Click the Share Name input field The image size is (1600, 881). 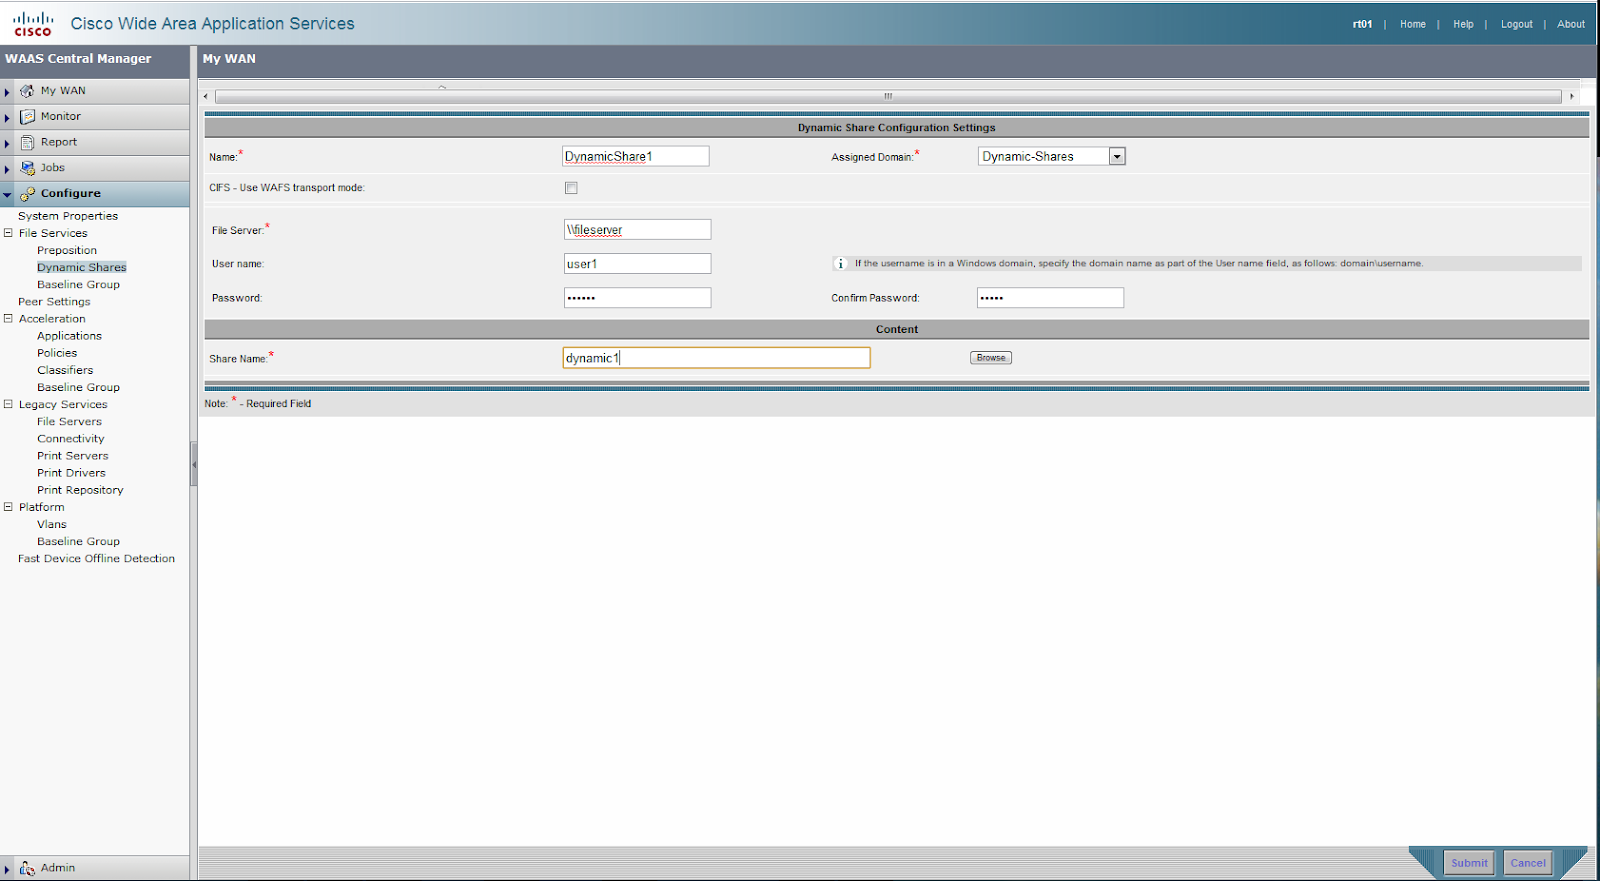pyautogui.click(x=716, y=358)
